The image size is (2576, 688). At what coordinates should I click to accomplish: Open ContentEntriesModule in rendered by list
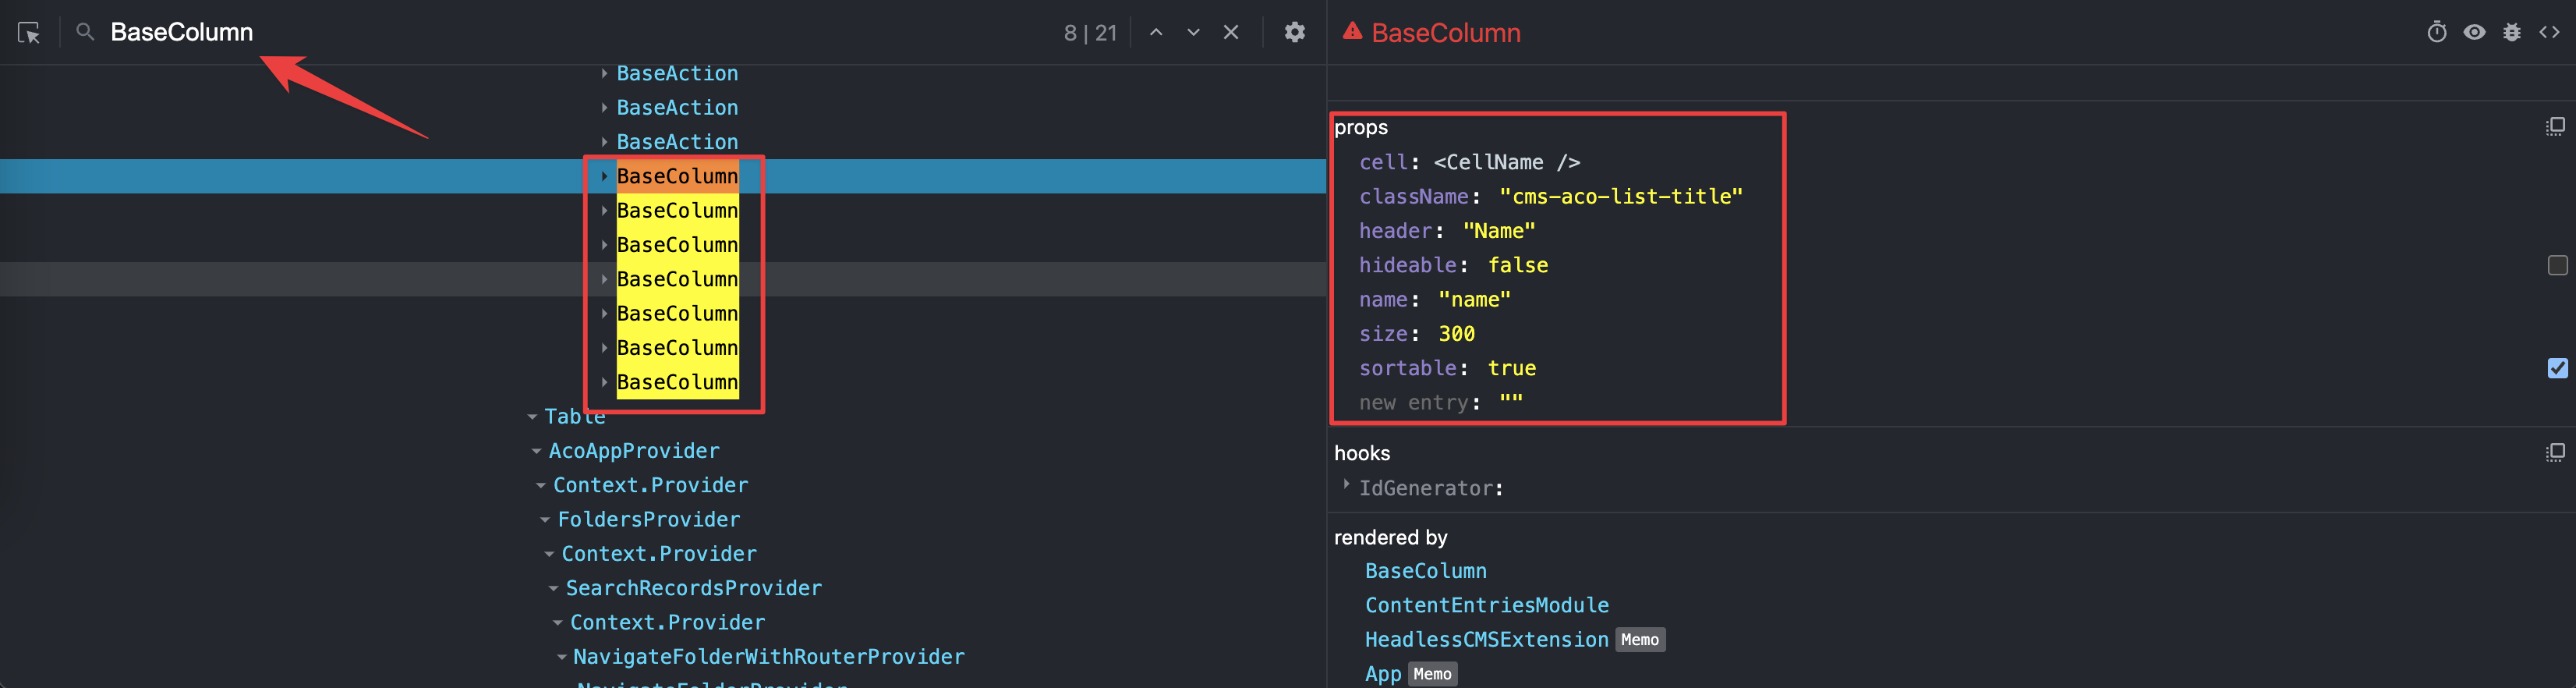coord(1486,606)
